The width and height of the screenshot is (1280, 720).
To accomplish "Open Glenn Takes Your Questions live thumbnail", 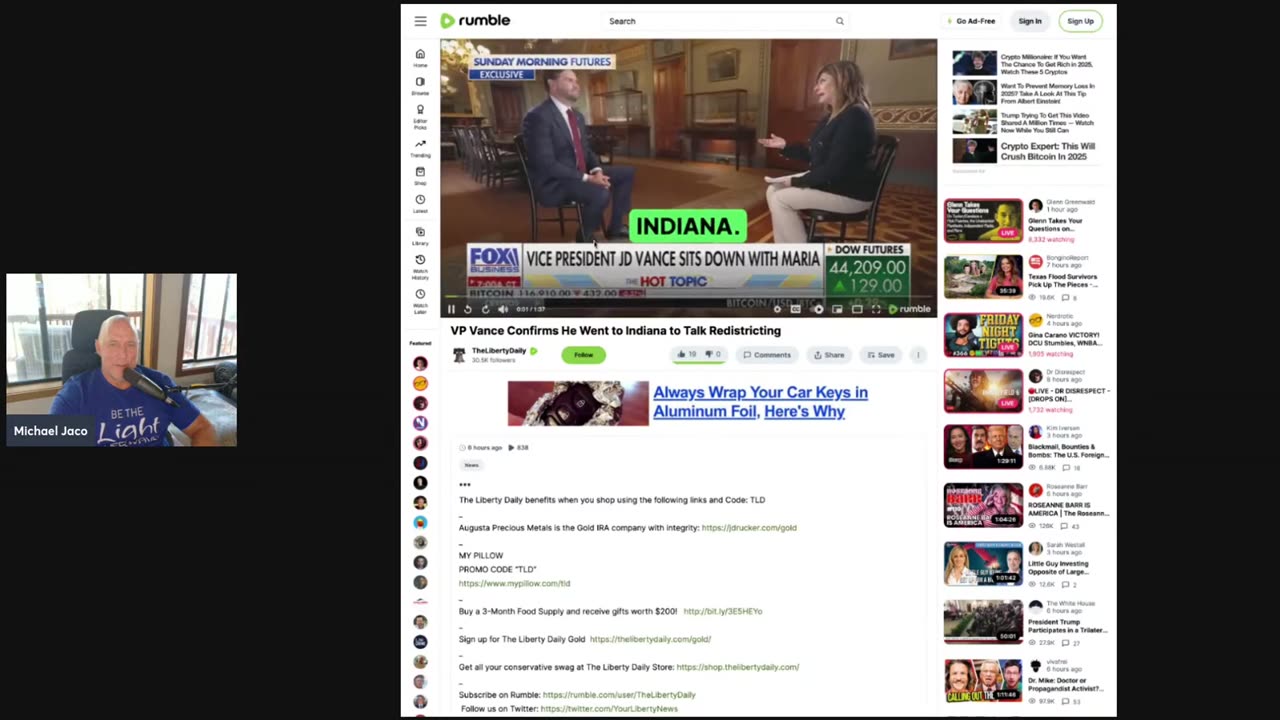I will 983,220.
